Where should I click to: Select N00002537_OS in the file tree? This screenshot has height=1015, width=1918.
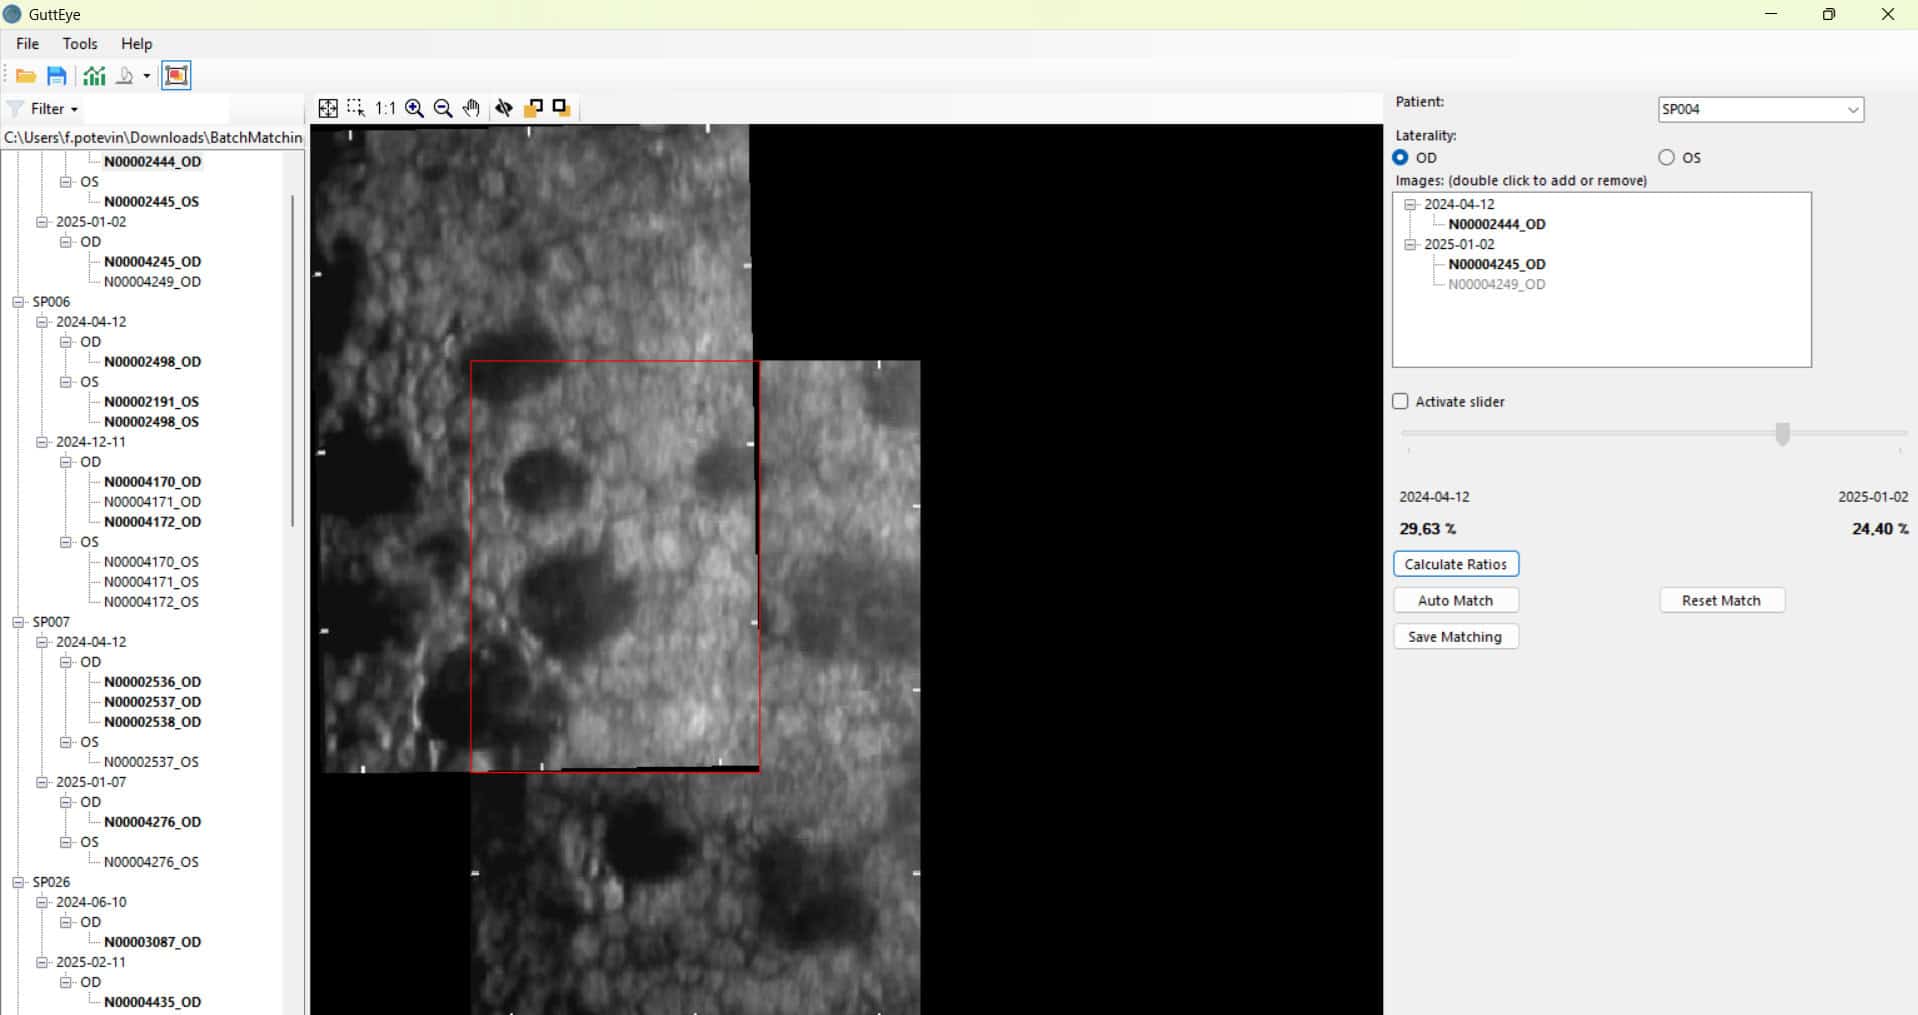tap(152, 761)
